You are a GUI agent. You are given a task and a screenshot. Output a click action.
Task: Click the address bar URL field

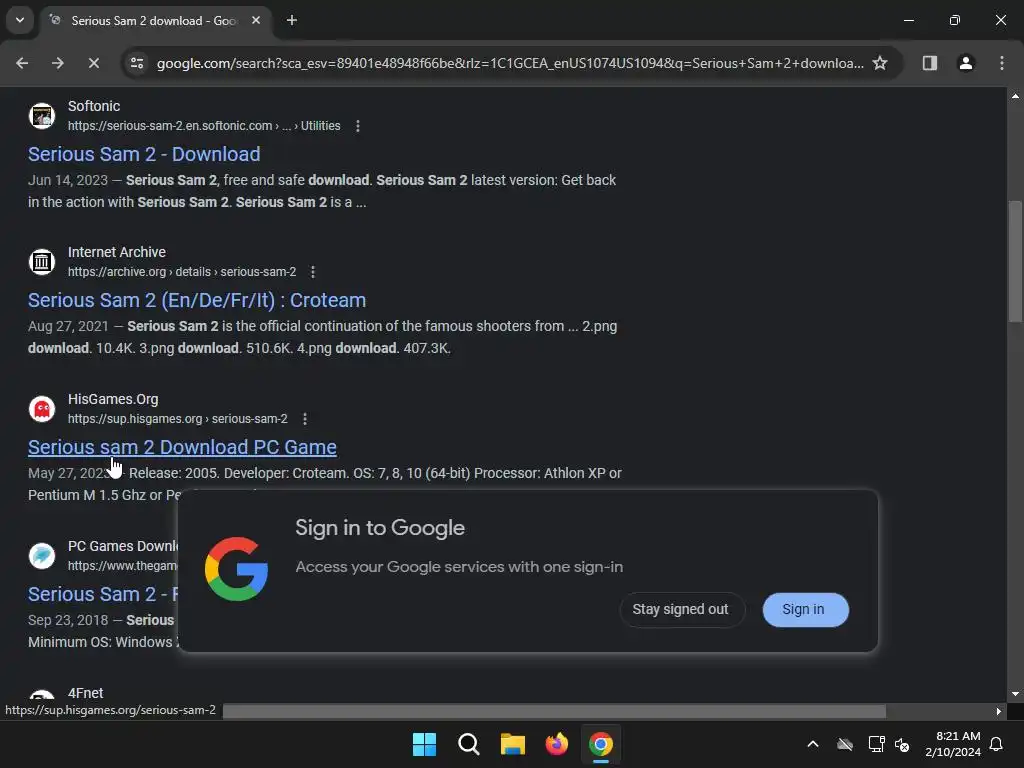click(509, 63)
